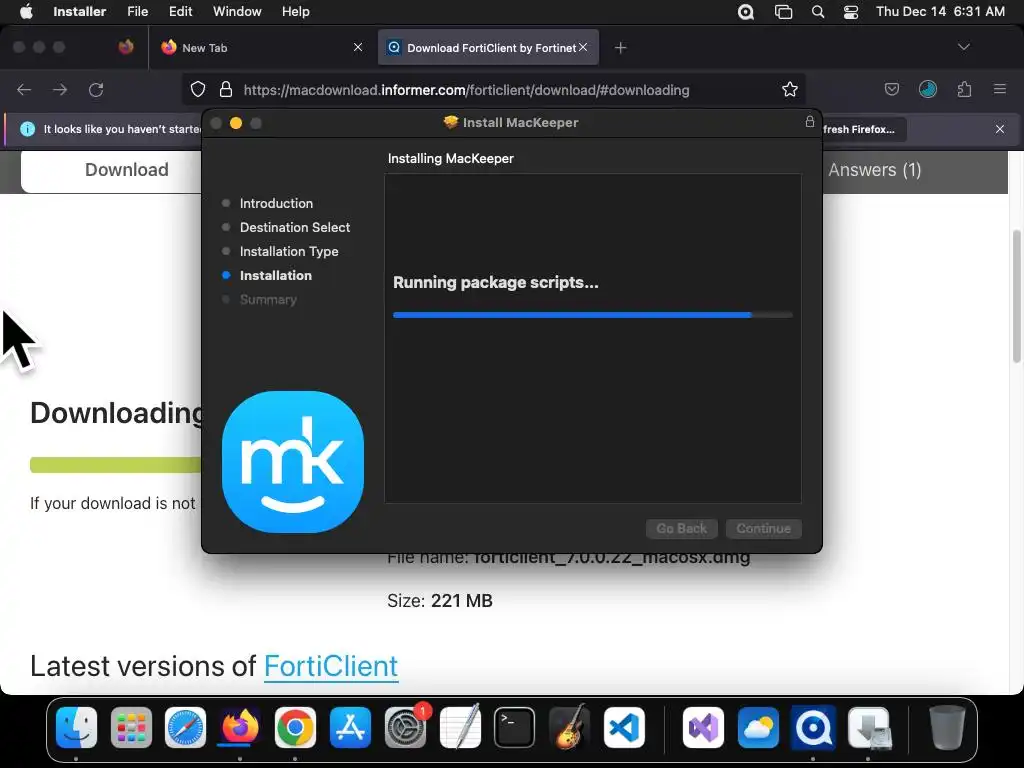Click the Refresh Firefox button in notification bar
The width and height of the screenshot is (1024, 768).
(x=863, y=129)
